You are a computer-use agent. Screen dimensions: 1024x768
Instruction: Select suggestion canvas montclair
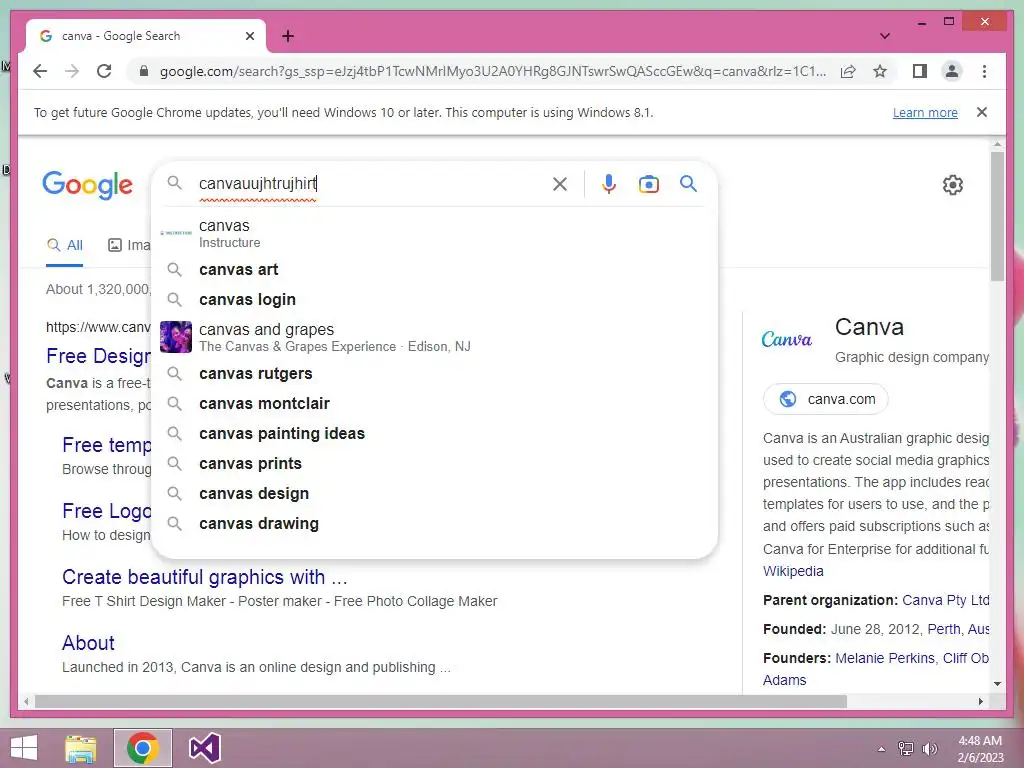(434, 404)
